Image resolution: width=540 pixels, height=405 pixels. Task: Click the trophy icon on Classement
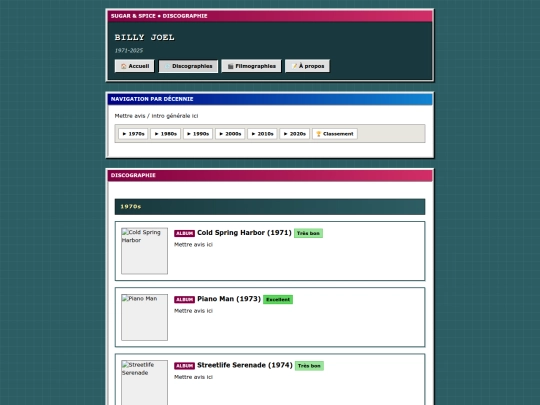319,134
